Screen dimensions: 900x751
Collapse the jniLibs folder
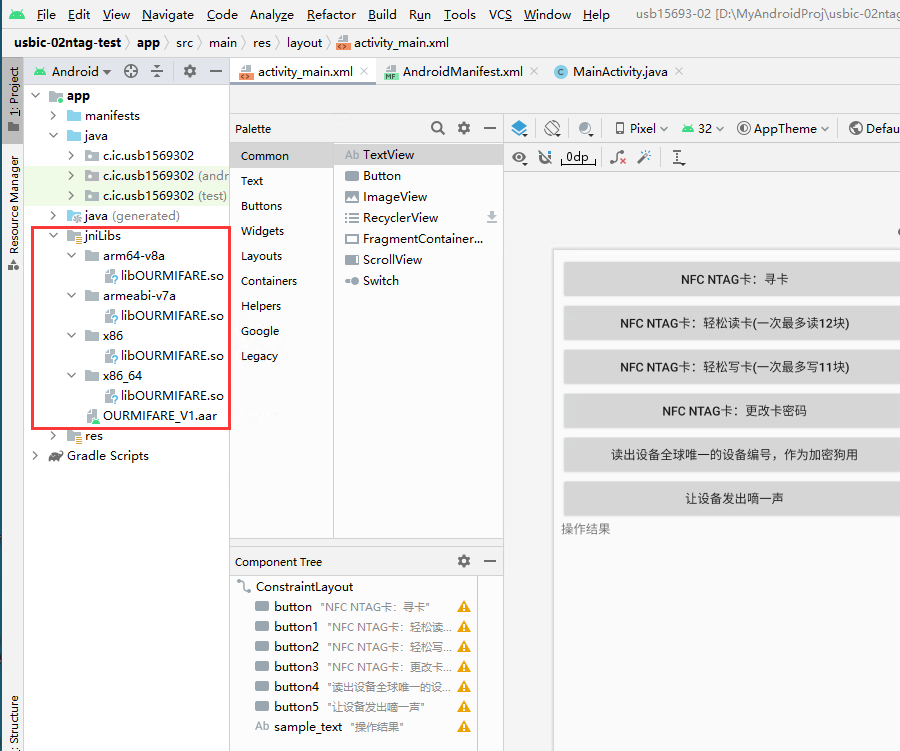coord(53,235)
